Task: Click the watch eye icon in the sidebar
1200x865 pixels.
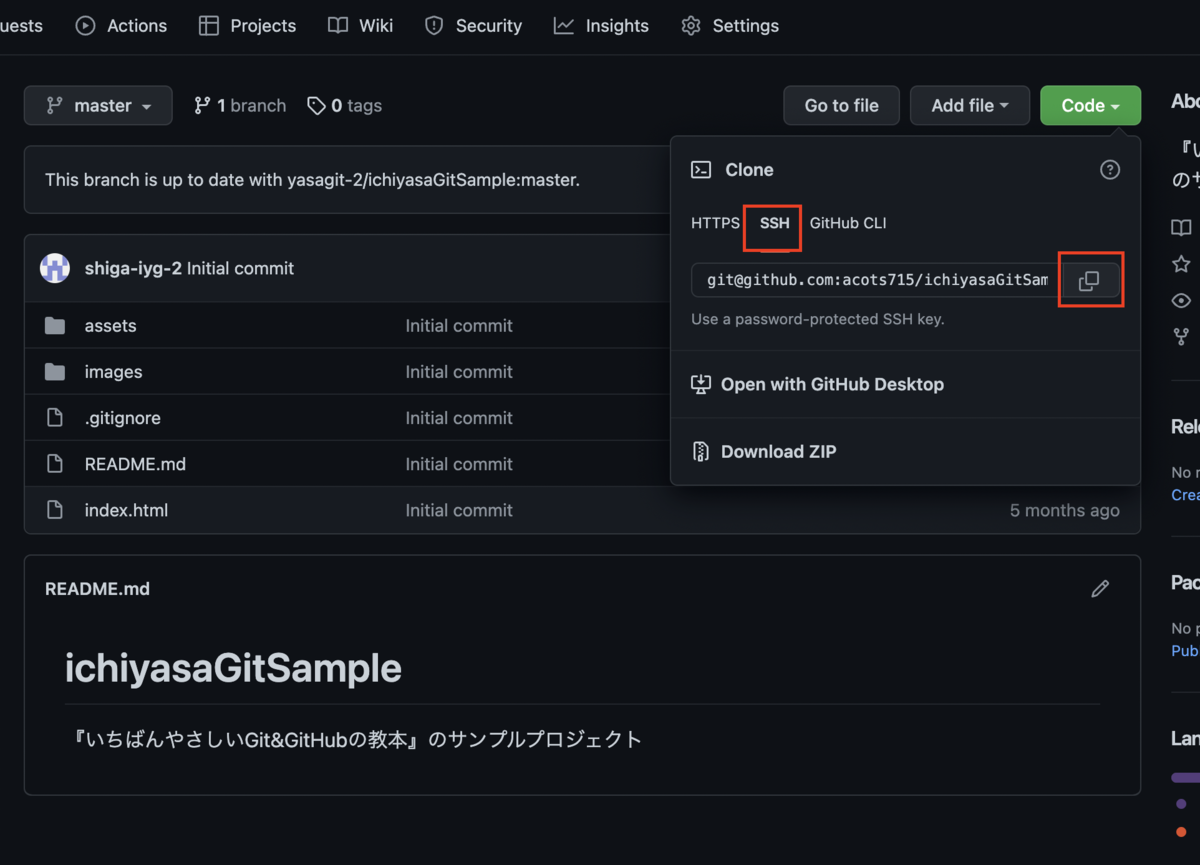Action: tap(1181, 300)
